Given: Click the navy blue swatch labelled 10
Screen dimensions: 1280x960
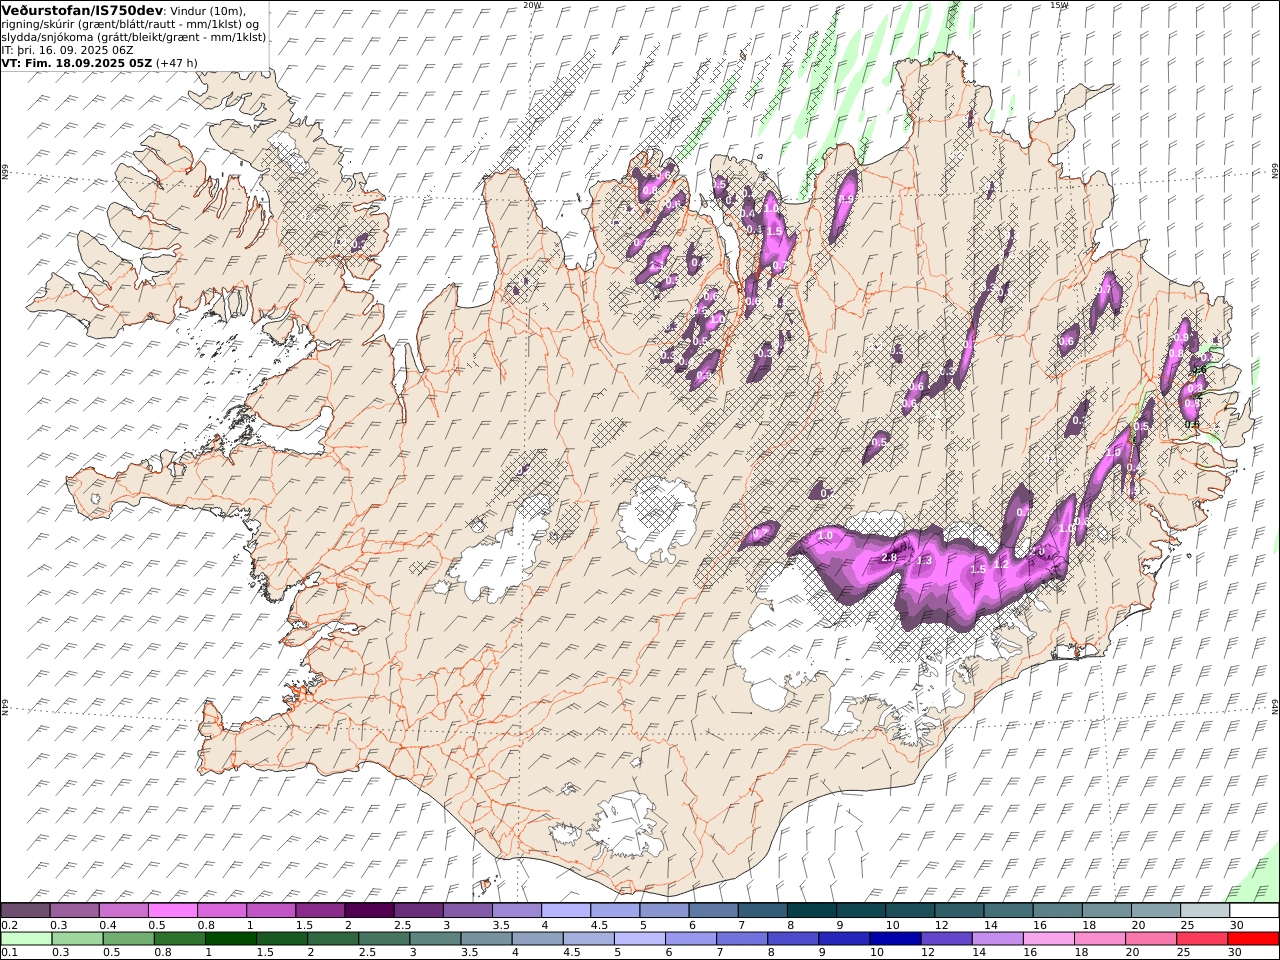Looking at the screenshot, I should tap(894, 939).
